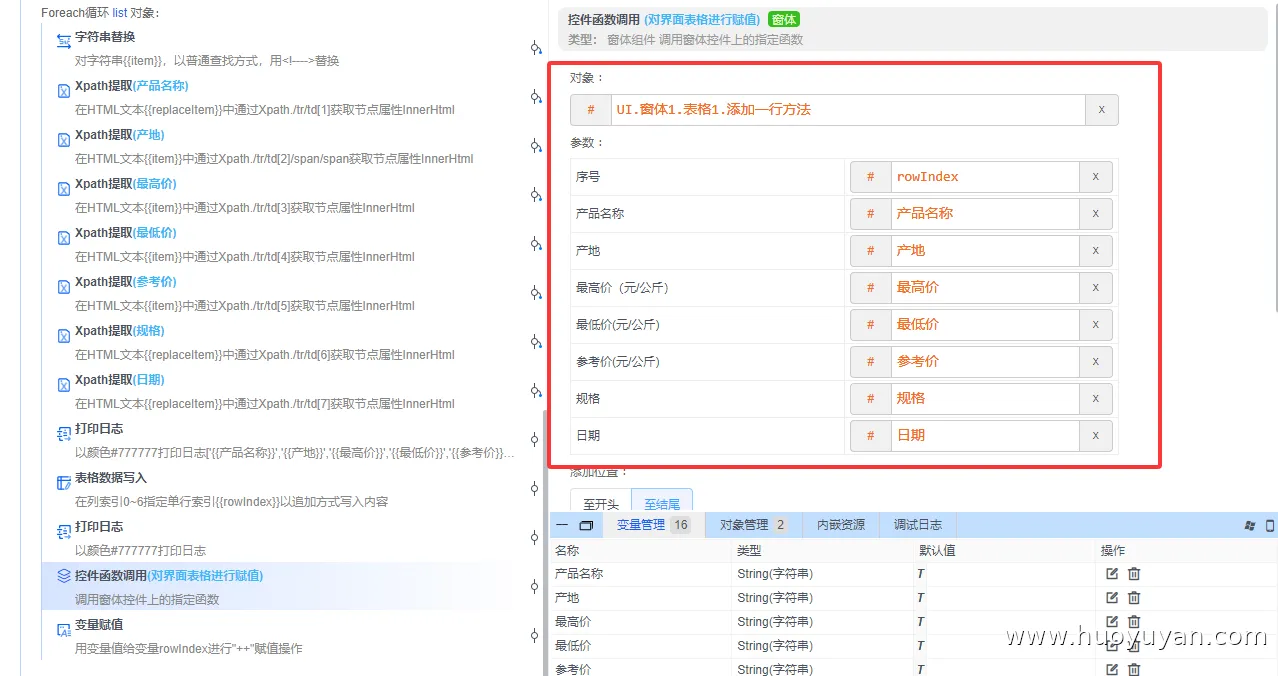
Task: Click the 表格数据写入 table icon
Action: tap(64, 482)
